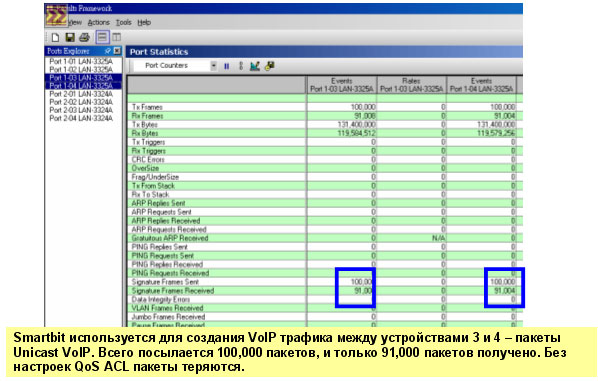Click the Print icon in toolbar
Image resolution: width=598 pixels, height=381 pixels.
point(84,37)
